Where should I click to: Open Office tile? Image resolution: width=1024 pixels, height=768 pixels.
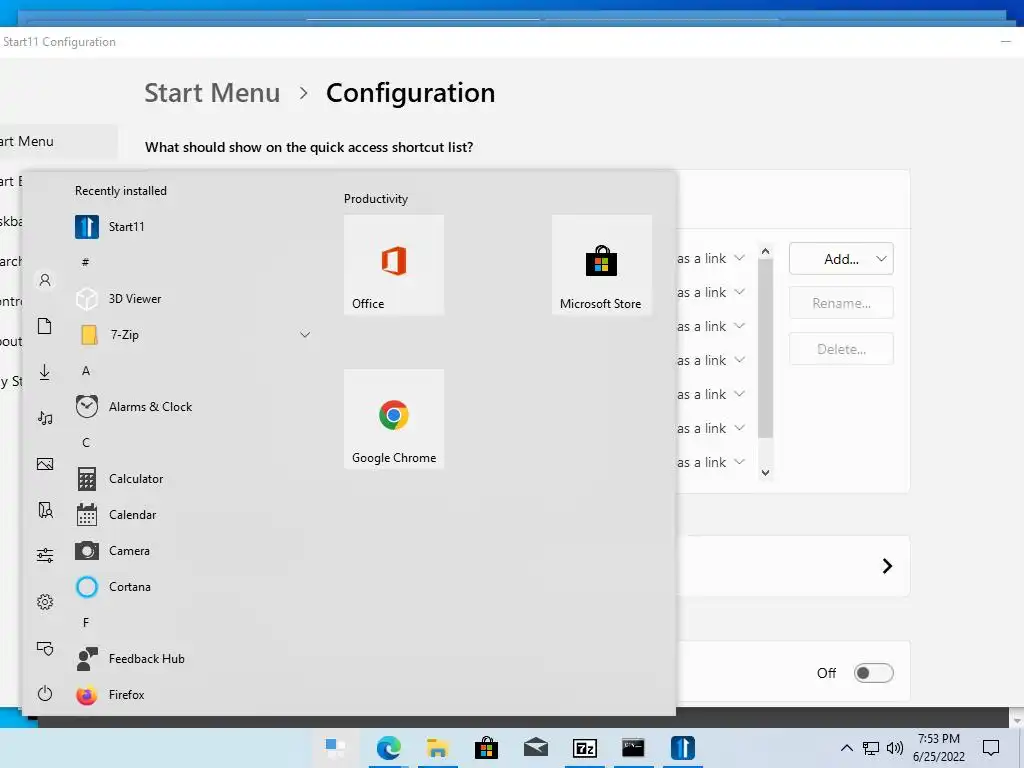394,264
